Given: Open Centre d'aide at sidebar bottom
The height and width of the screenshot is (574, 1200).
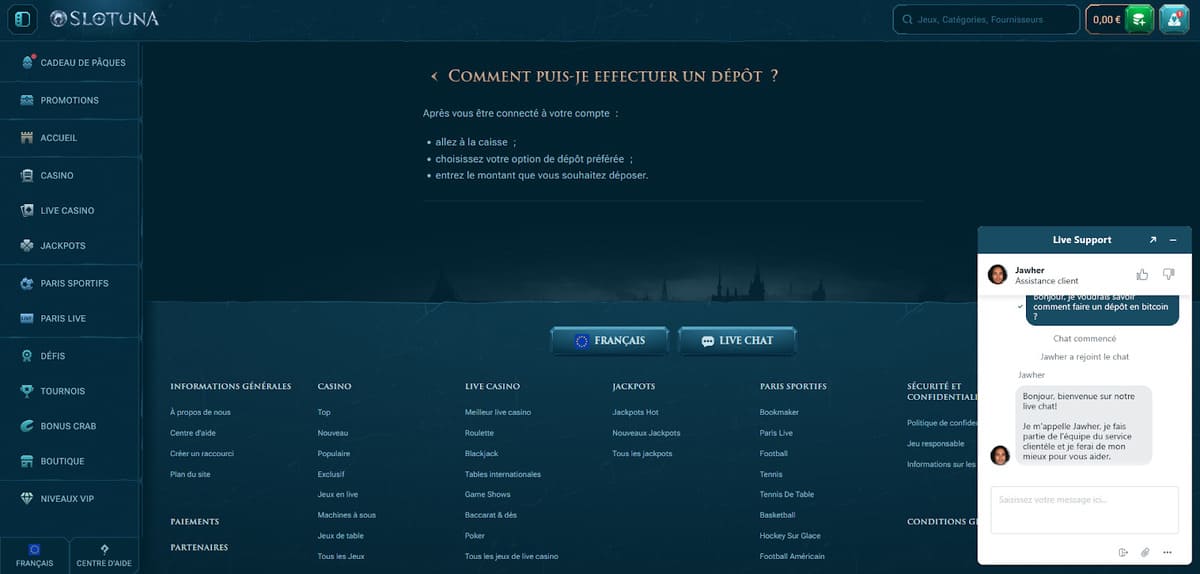Looking at the screenshot, I should [104, 556].
